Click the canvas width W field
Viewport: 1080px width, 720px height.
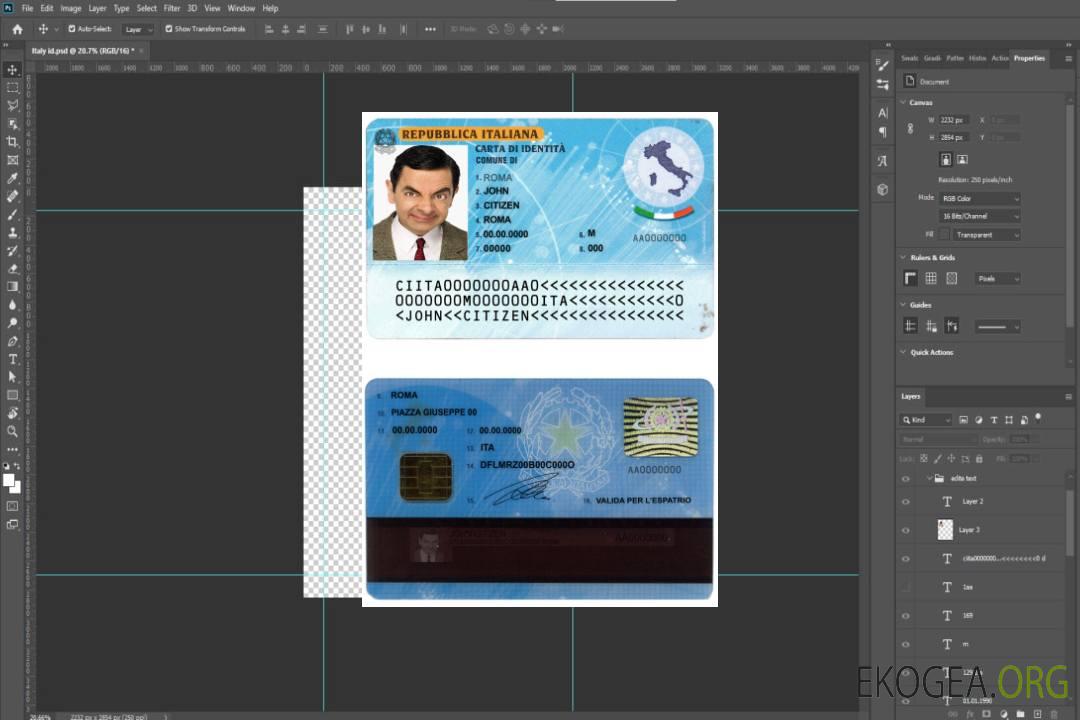tap(953, 120)
